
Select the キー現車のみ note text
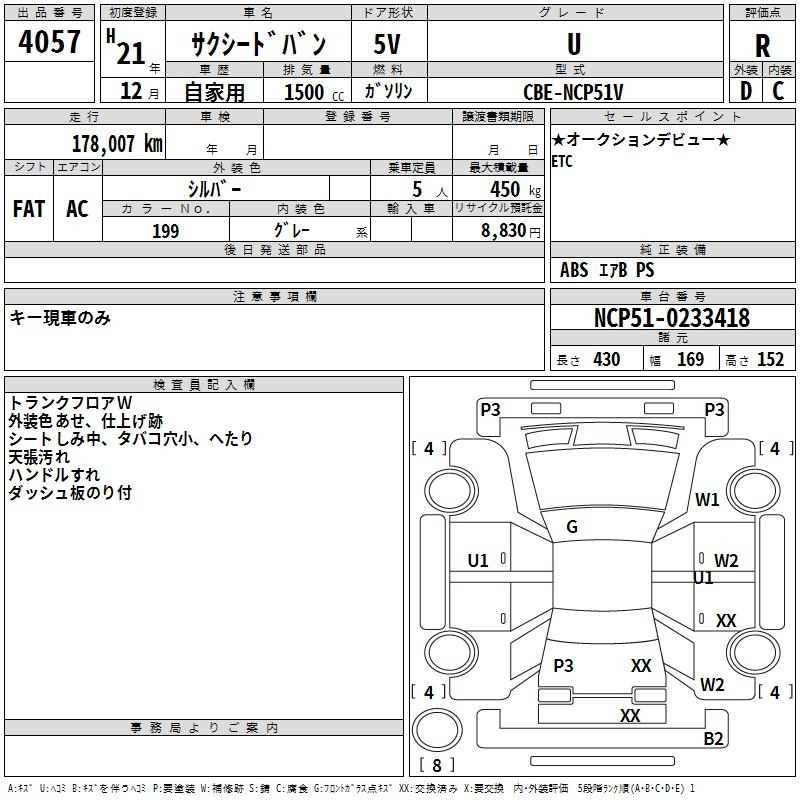tap(60, 318)
